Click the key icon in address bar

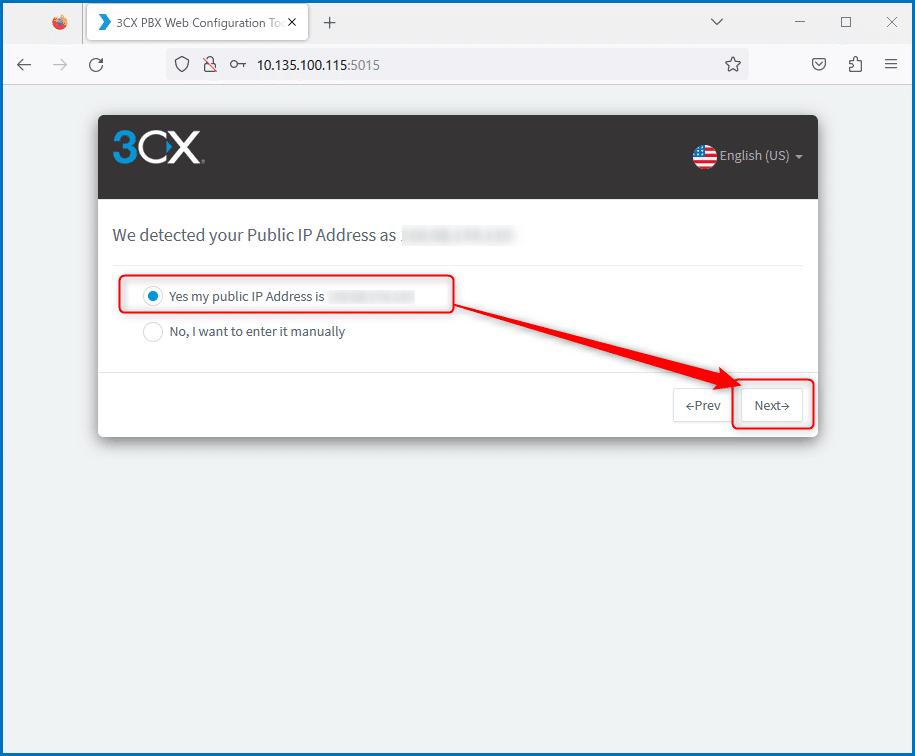click(x=238, y=64)
